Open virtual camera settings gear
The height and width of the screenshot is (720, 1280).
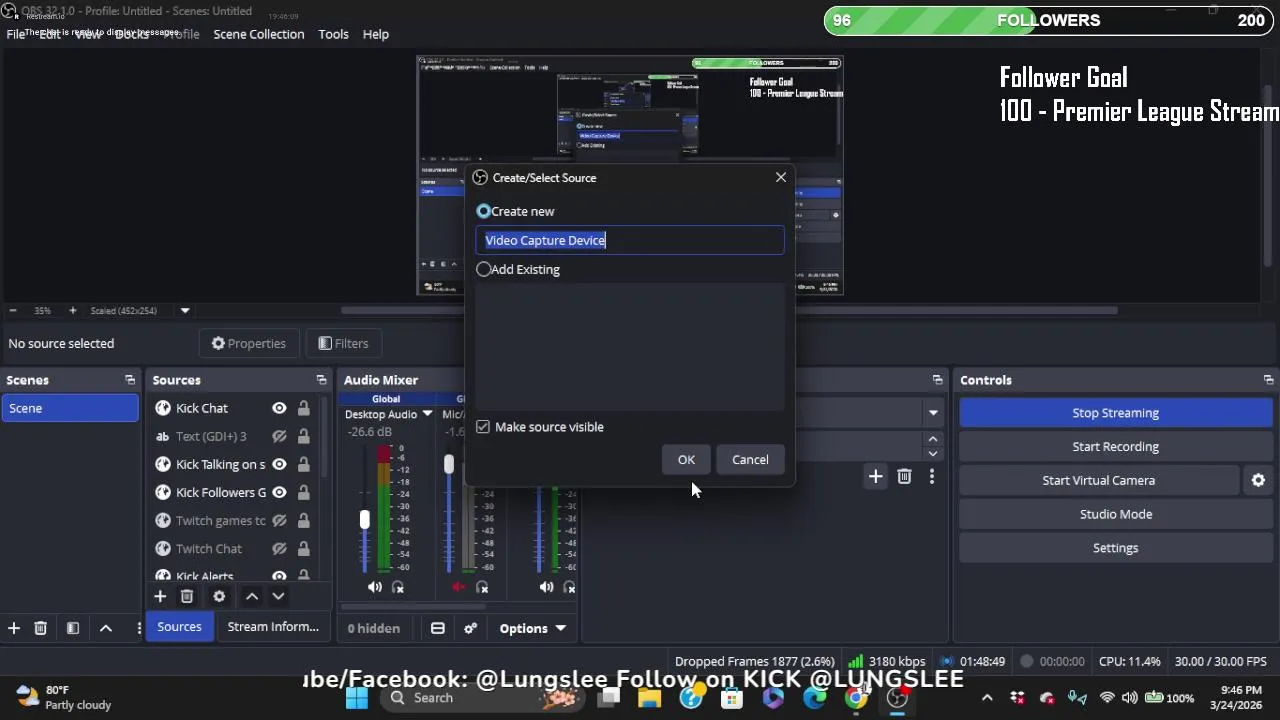pos(1258,480)
